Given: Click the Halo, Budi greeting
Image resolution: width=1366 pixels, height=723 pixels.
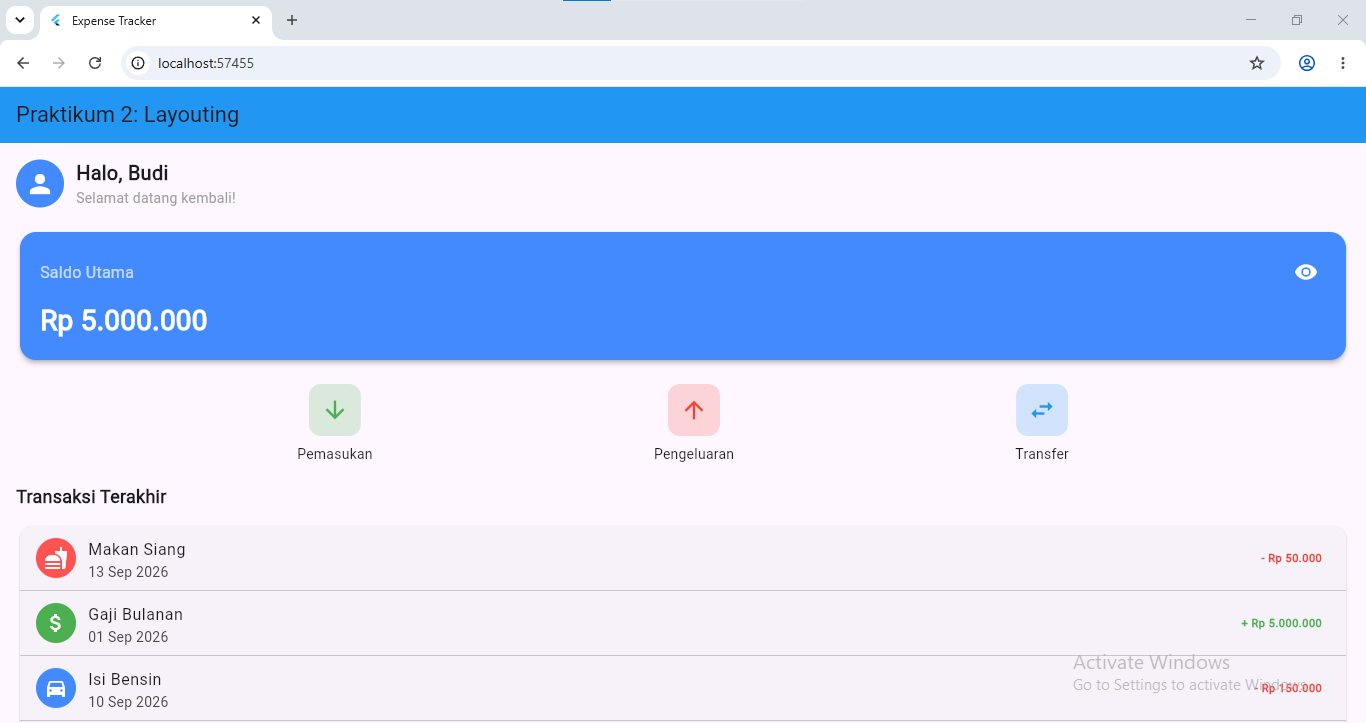Looking at the screenshot, I should pos(122,173).
